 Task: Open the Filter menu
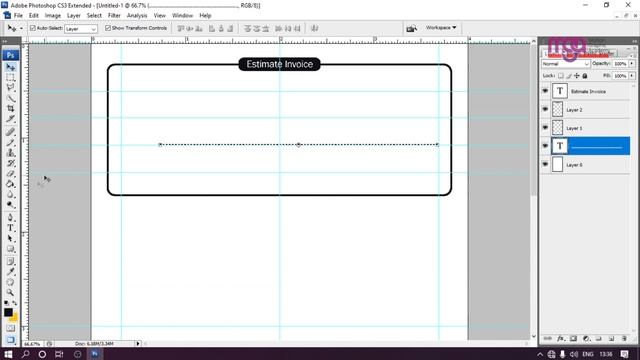tap(114, 16)
